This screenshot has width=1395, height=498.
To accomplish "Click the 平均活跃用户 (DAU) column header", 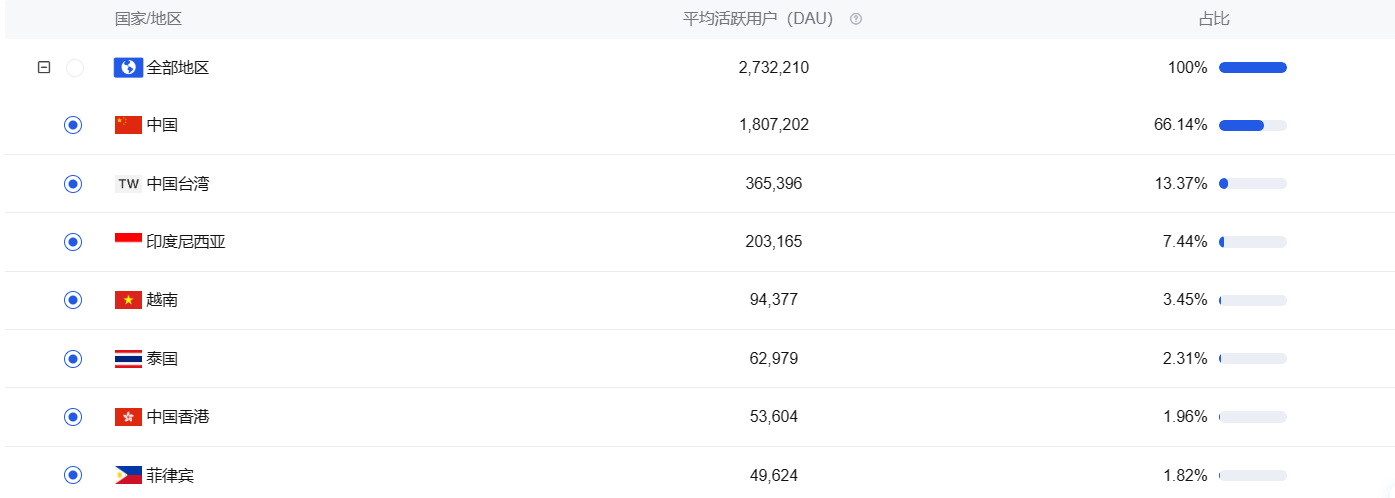I will coord(758,19).
